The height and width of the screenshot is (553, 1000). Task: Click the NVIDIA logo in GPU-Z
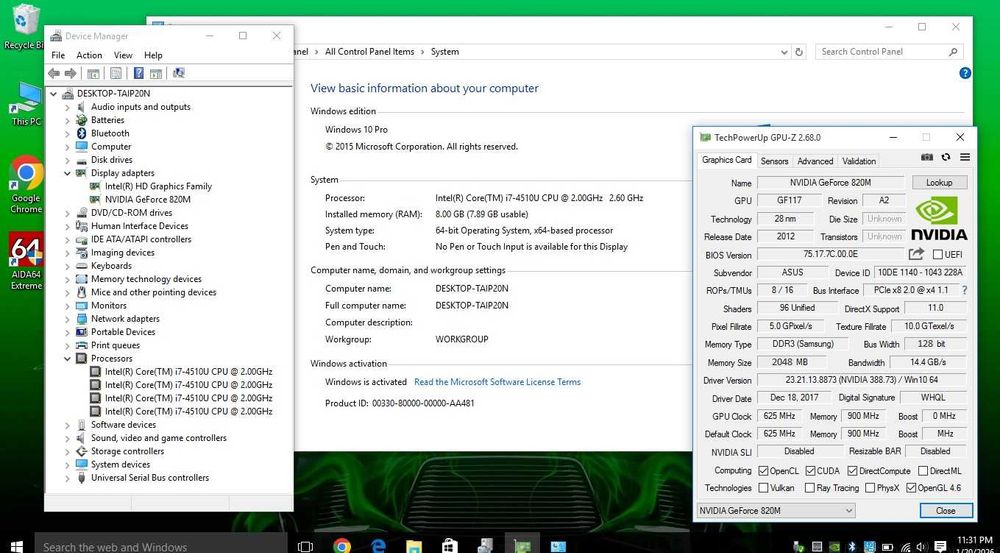(939, 218)
